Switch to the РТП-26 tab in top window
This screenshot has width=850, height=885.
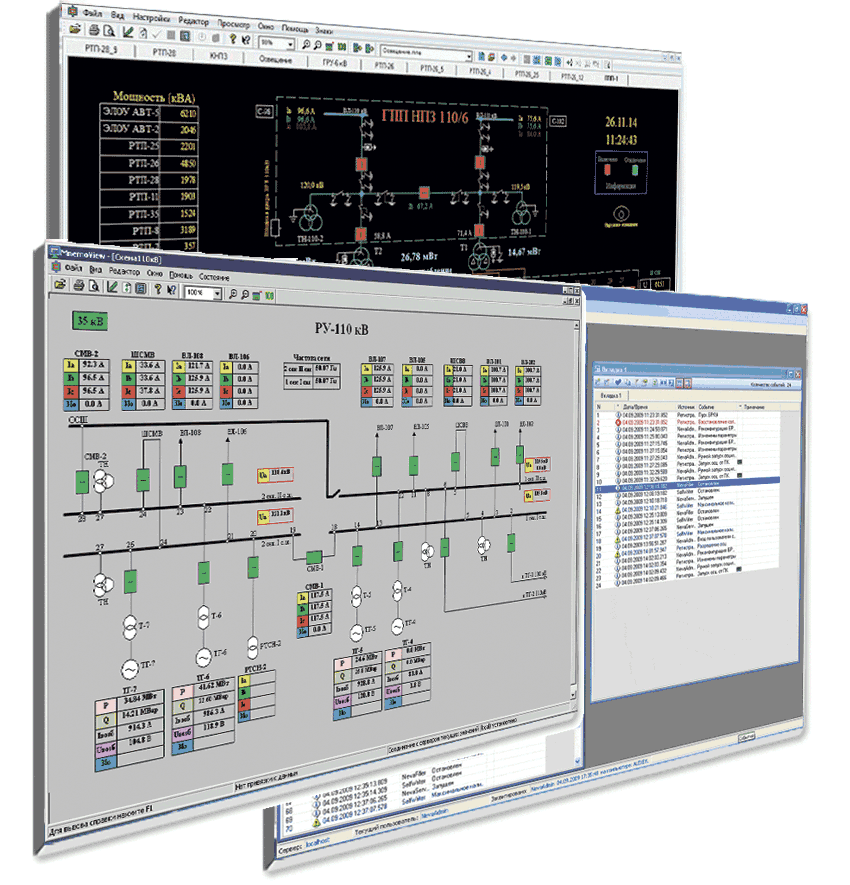tap(384, 65)
